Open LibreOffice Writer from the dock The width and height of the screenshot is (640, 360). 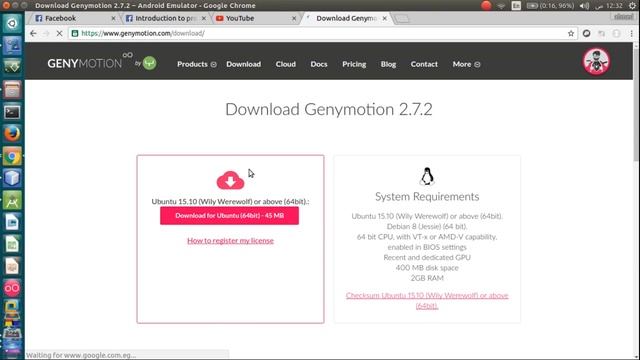[12, 222]
